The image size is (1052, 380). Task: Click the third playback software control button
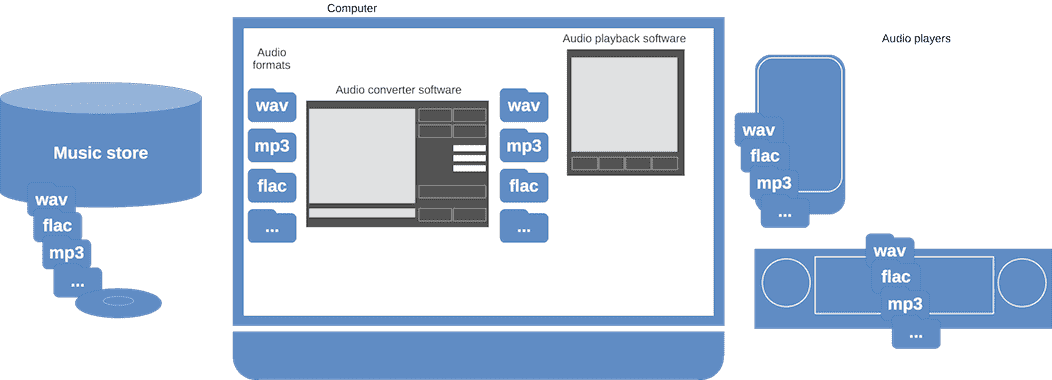point(638,163)
